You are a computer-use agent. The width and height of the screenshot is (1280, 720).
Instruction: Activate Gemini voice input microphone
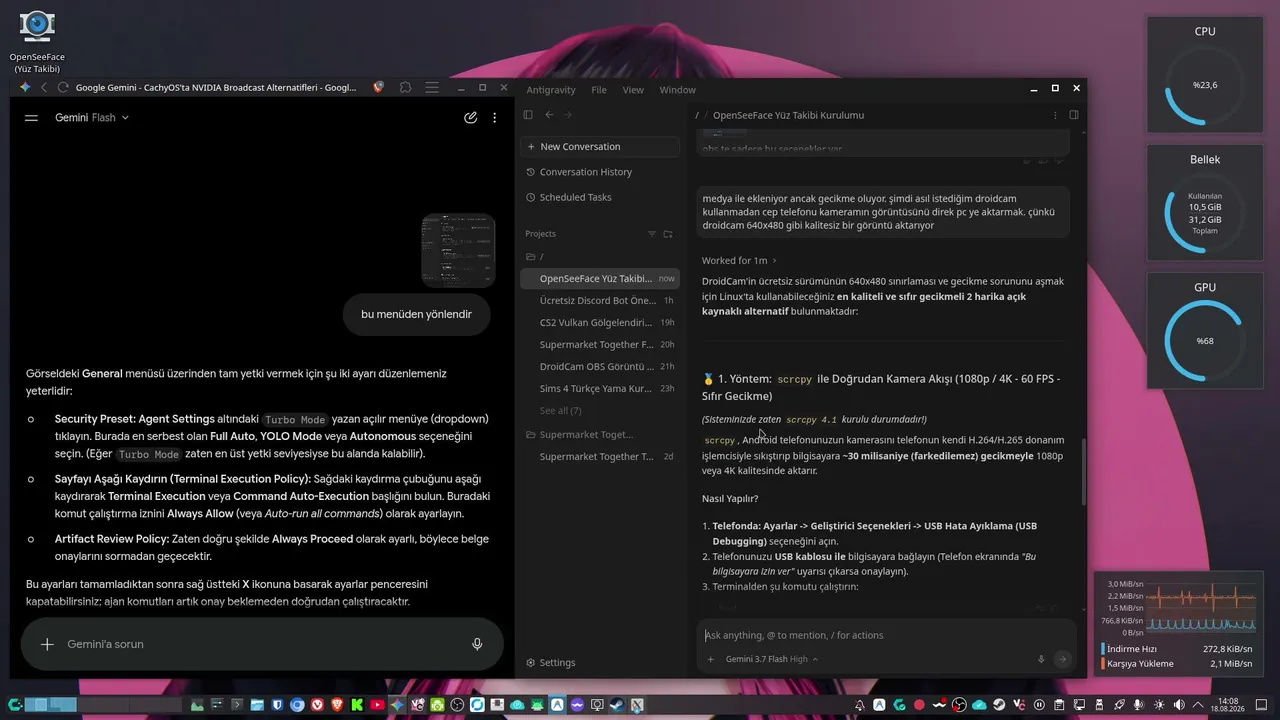click(x=477, y=644)
